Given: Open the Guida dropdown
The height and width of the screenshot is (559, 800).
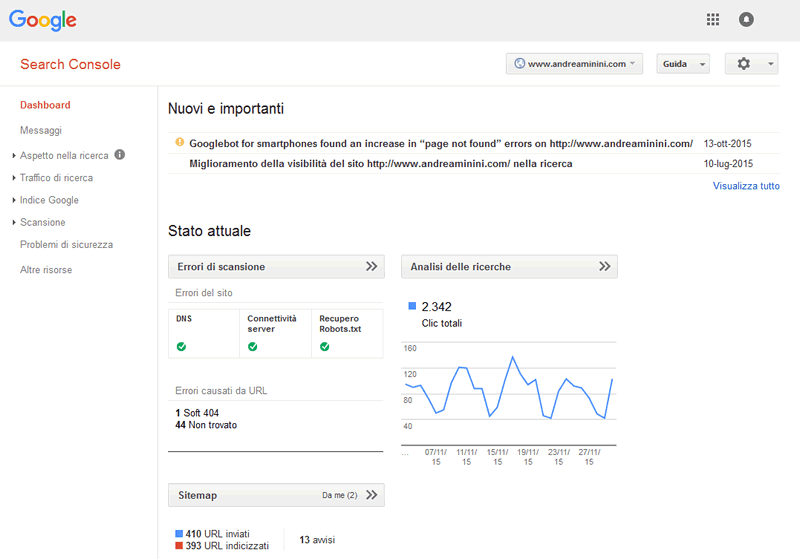Looking at the screenshot, I should click(683, 64).
